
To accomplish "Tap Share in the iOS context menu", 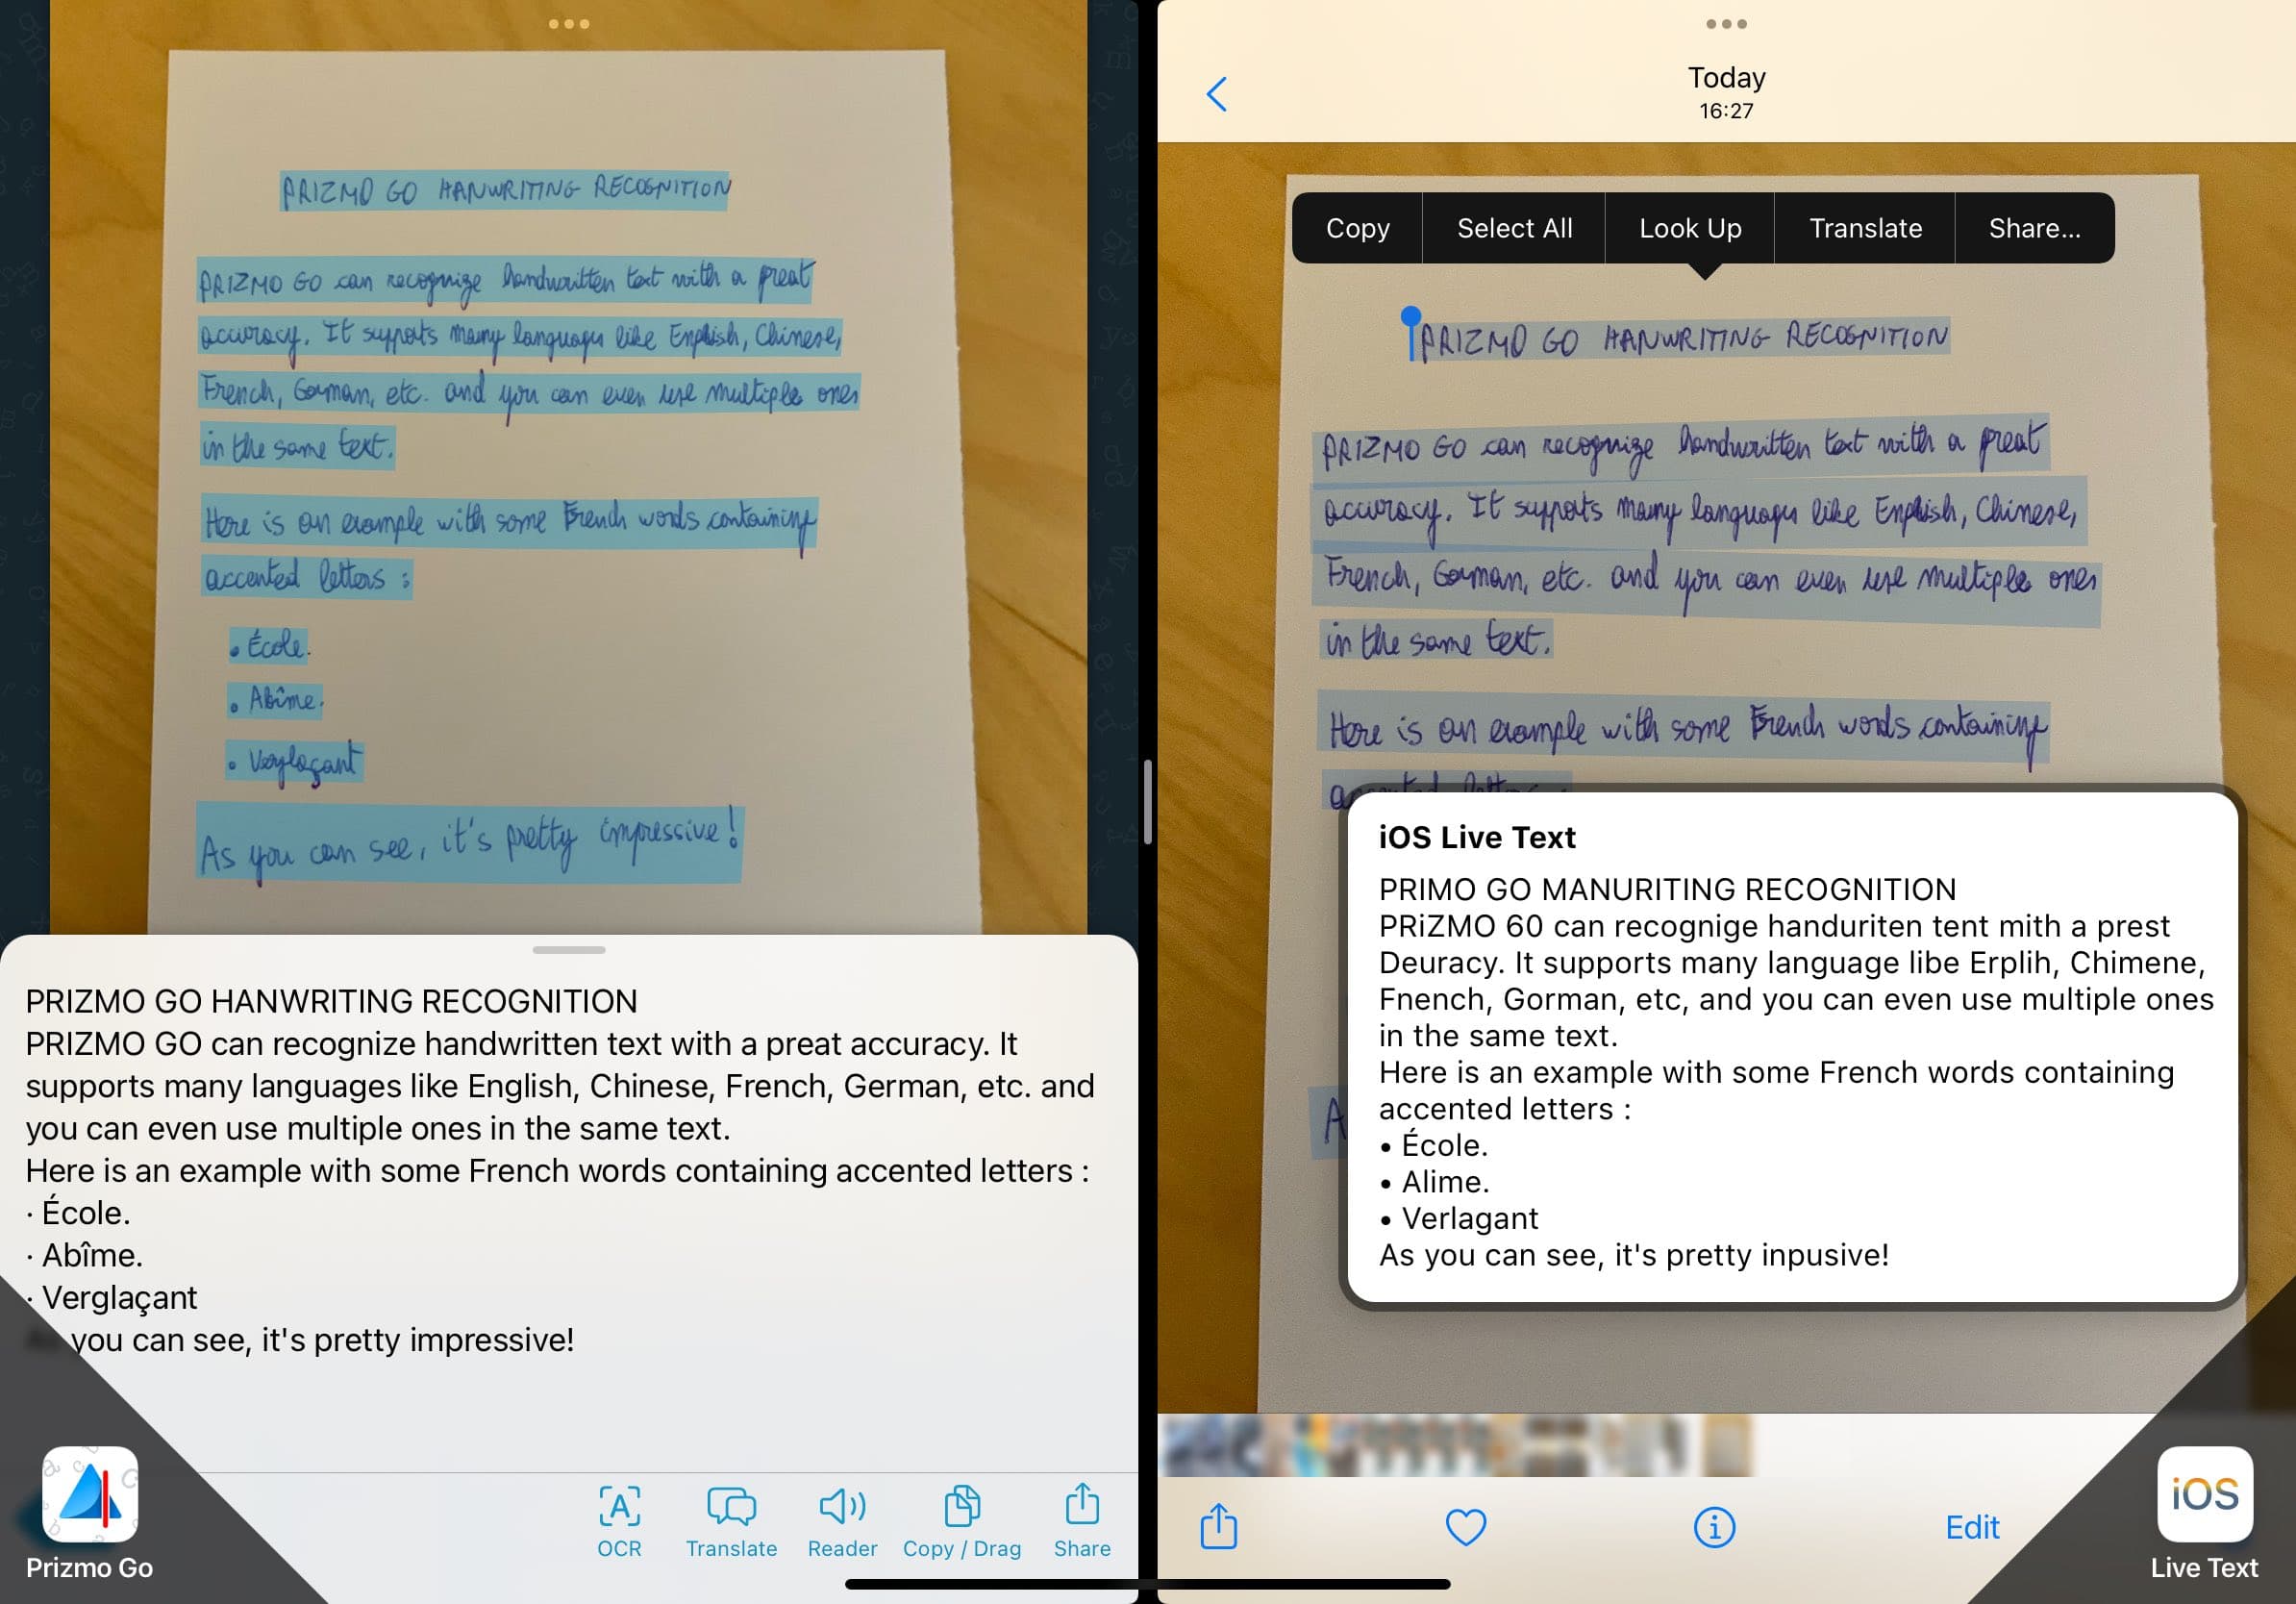I will click(2034, 229).
